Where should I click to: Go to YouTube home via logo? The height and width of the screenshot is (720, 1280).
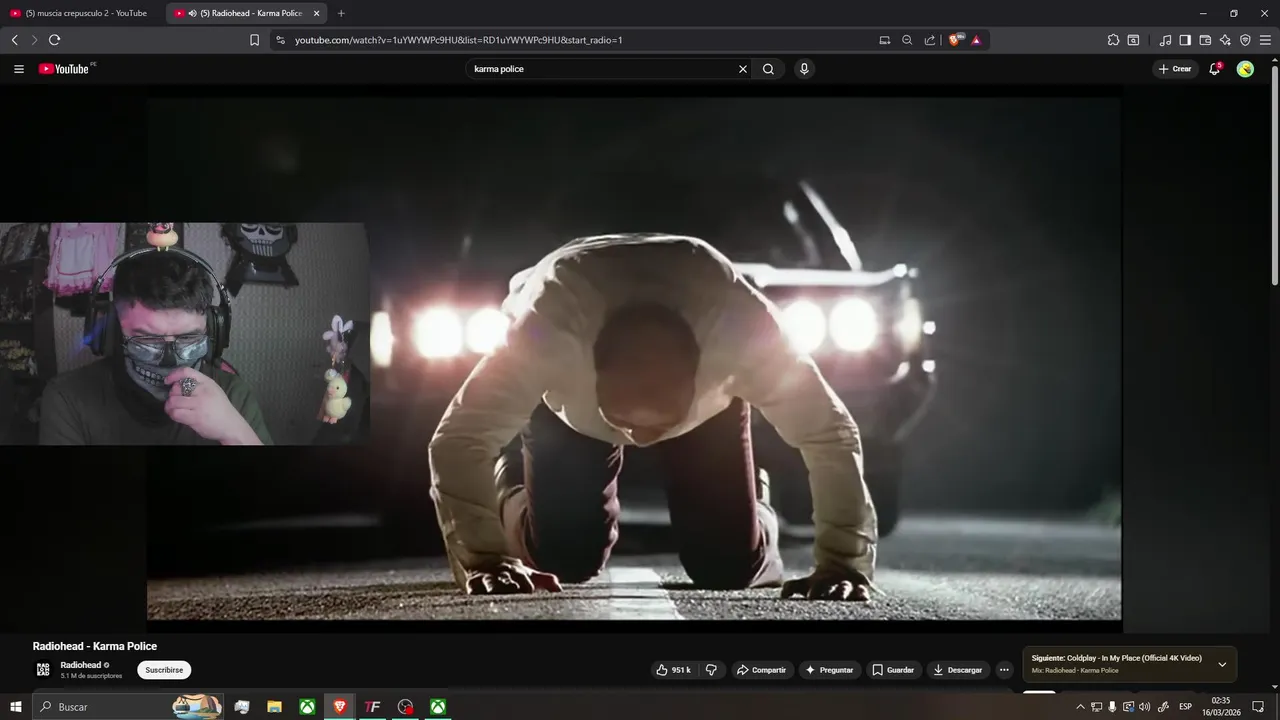(x=65, y=69)
